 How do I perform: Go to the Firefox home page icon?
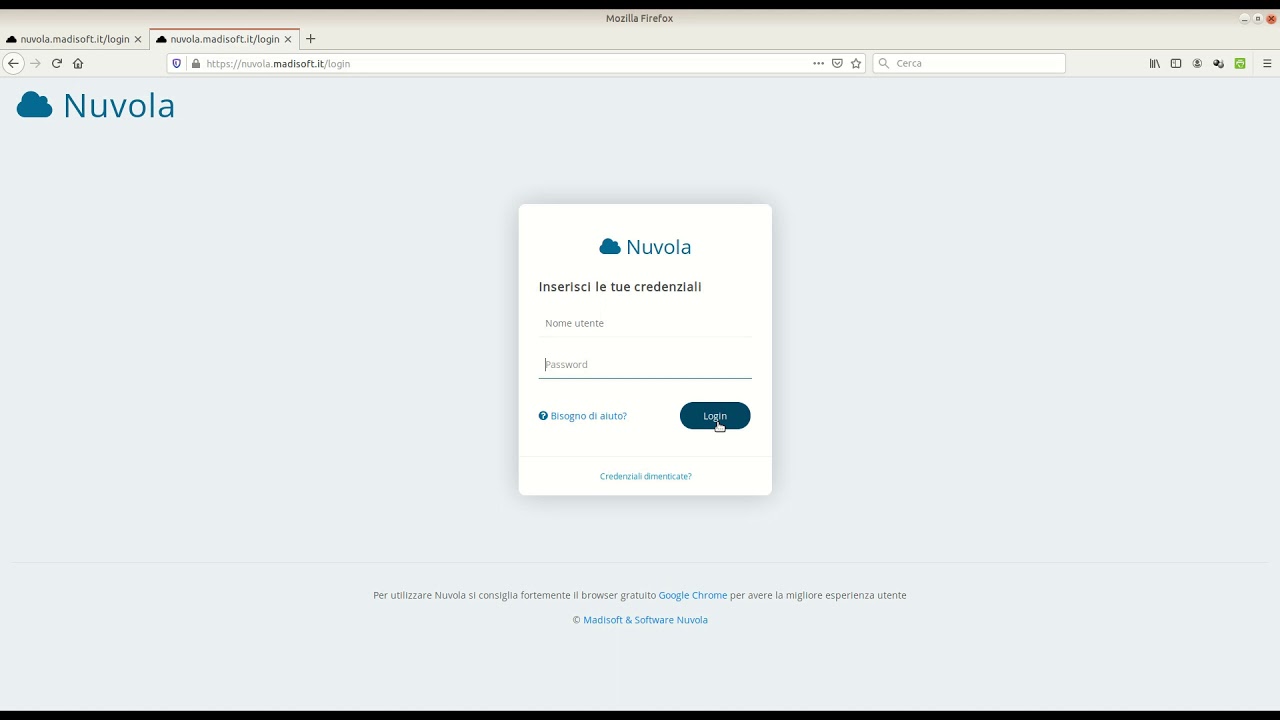click(x=78, y=63)
